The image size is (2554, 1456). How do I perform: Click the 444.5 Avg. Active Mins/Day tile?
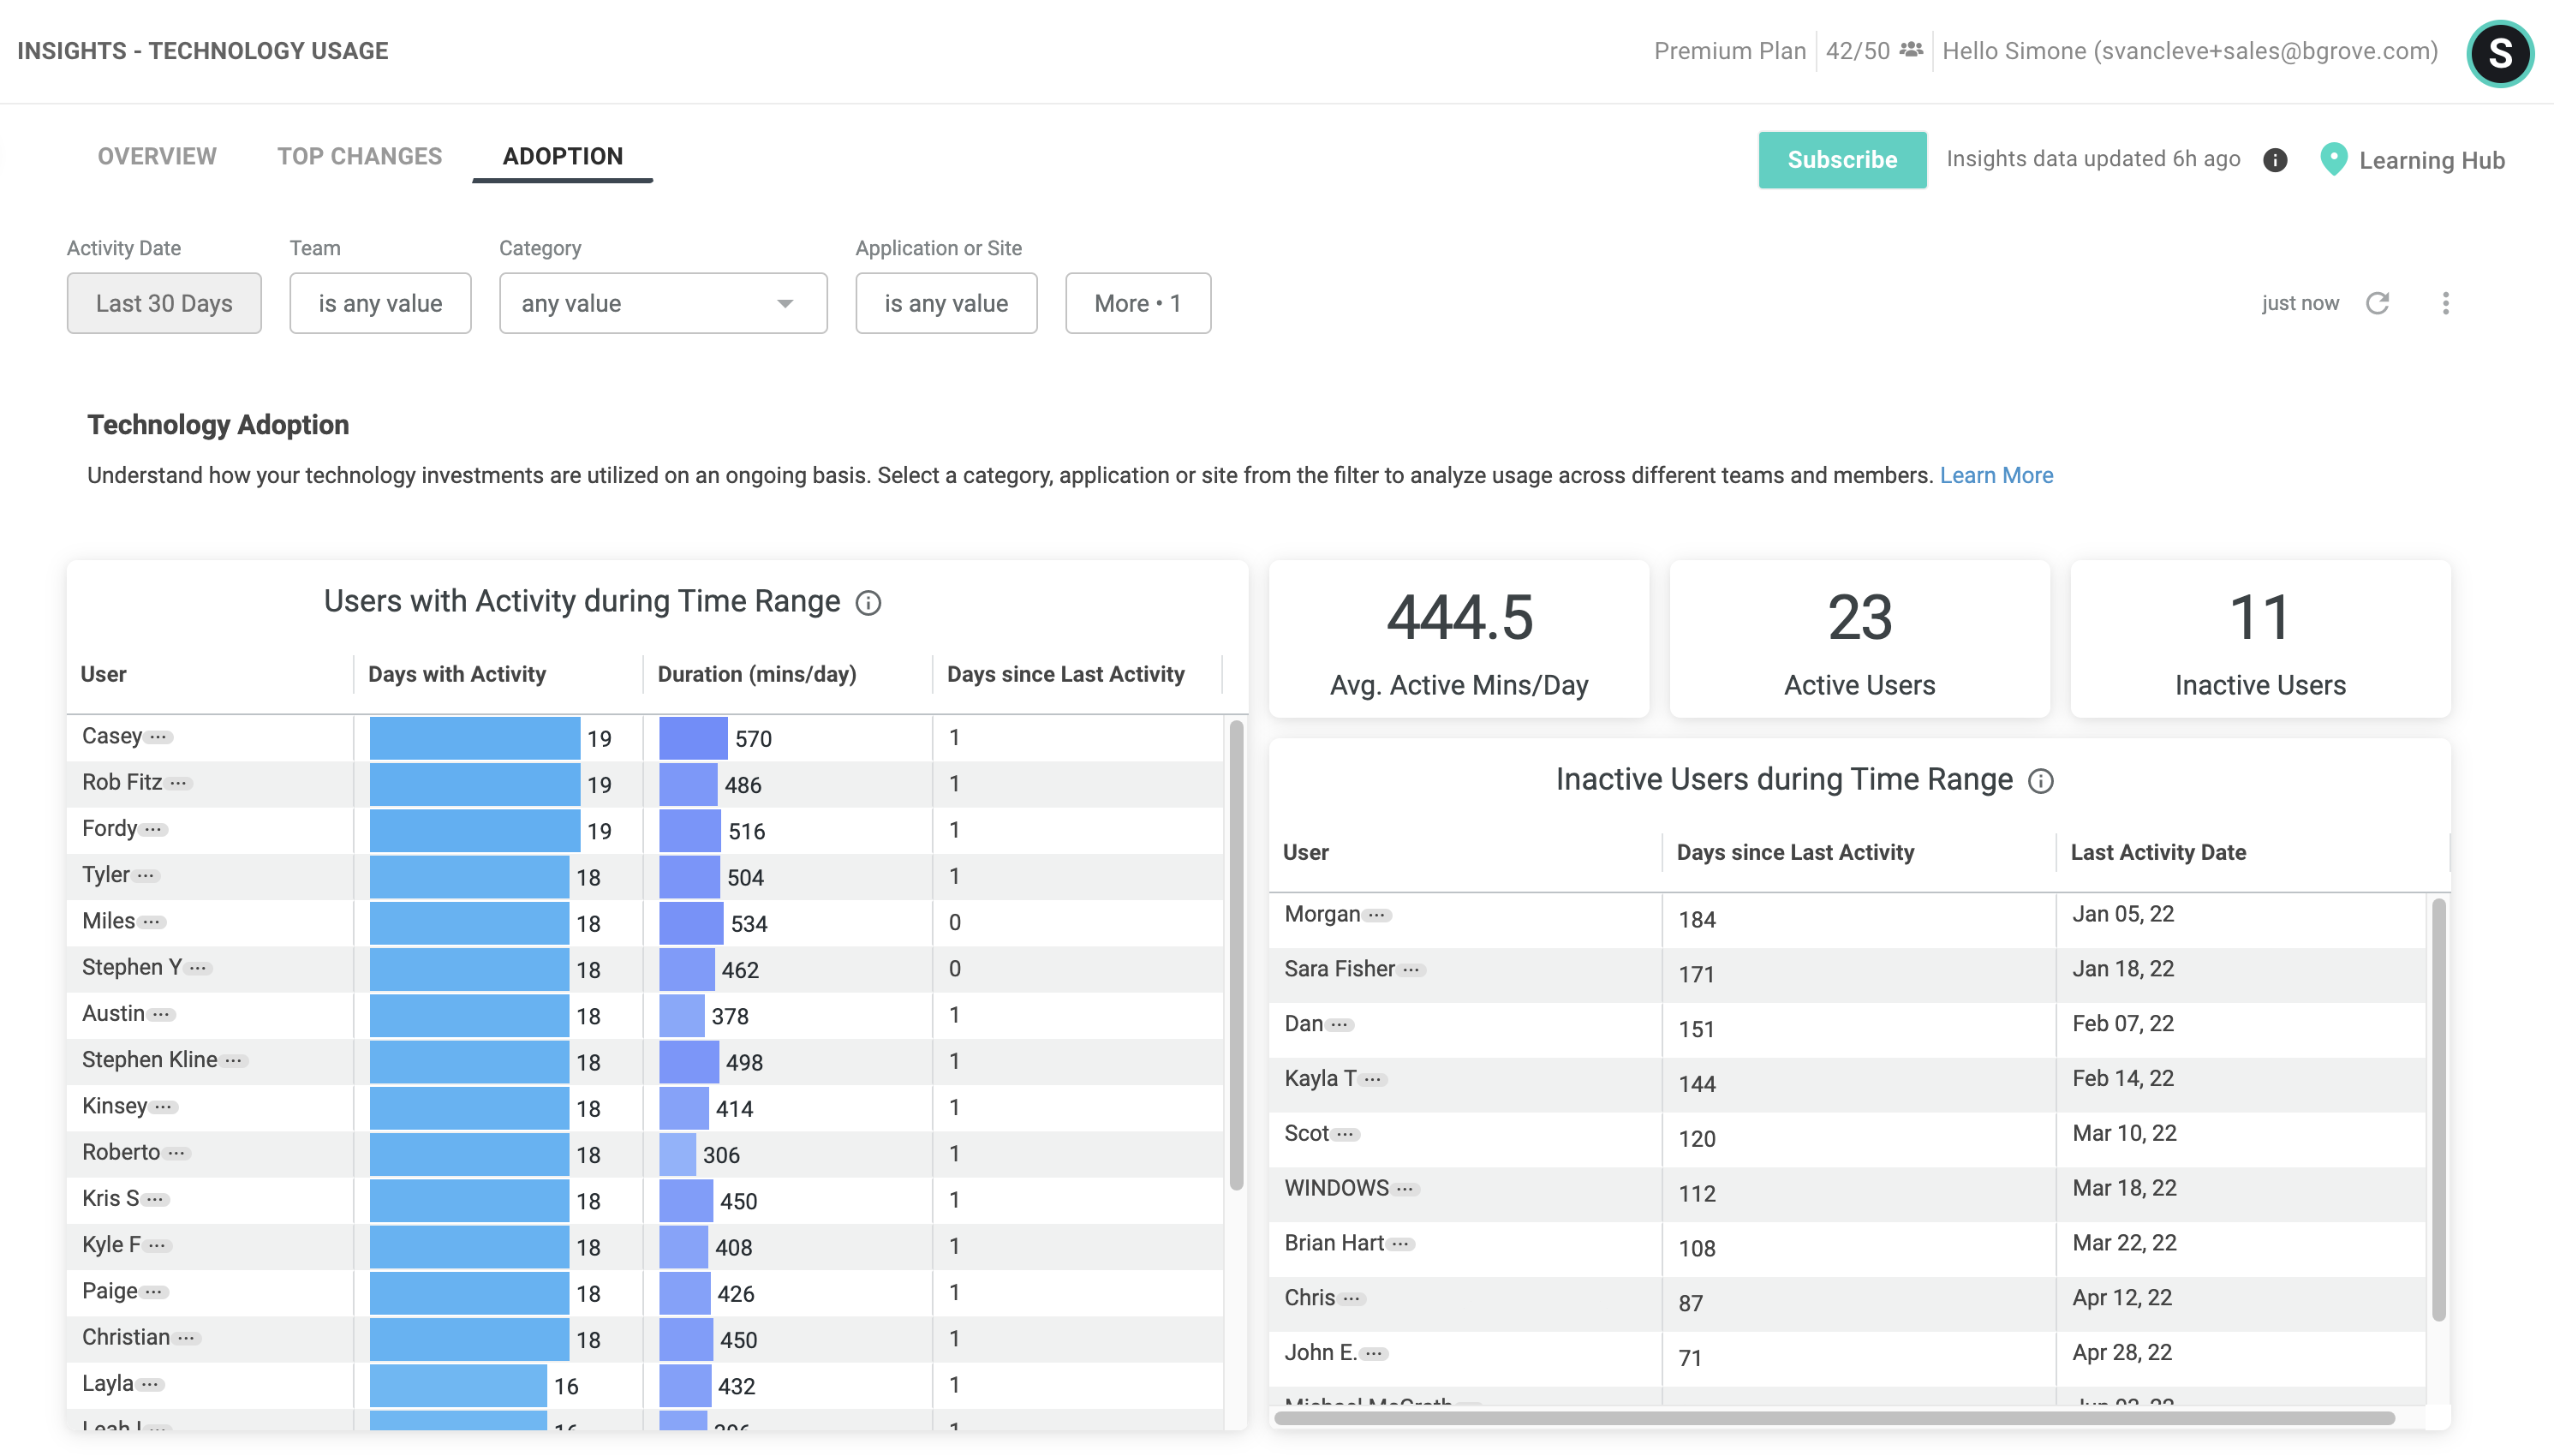[x=1459, y=639]
